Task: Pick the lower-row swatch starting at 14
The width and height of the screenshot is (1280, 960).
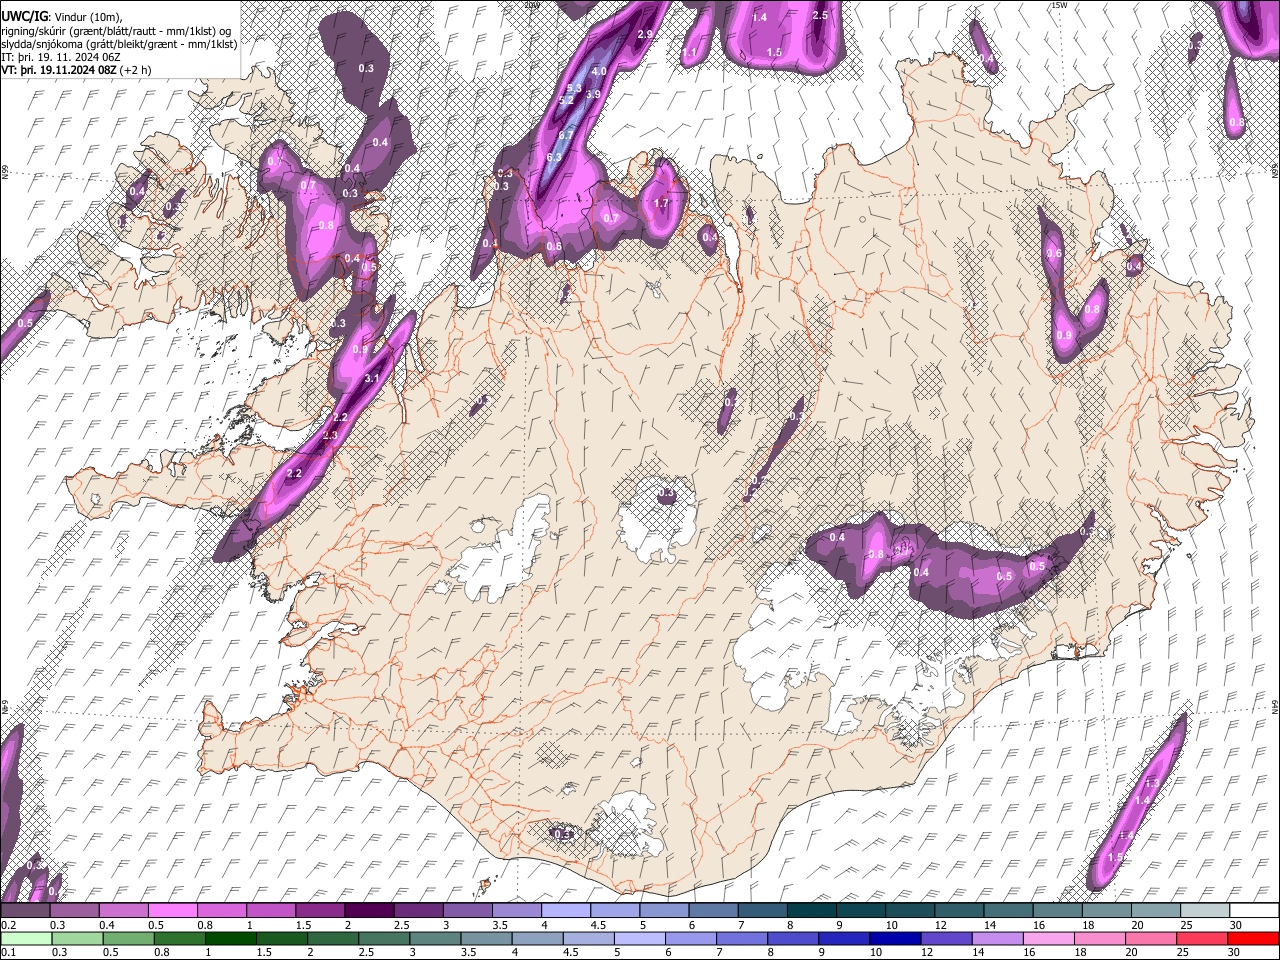Action: tap(996, 938)
